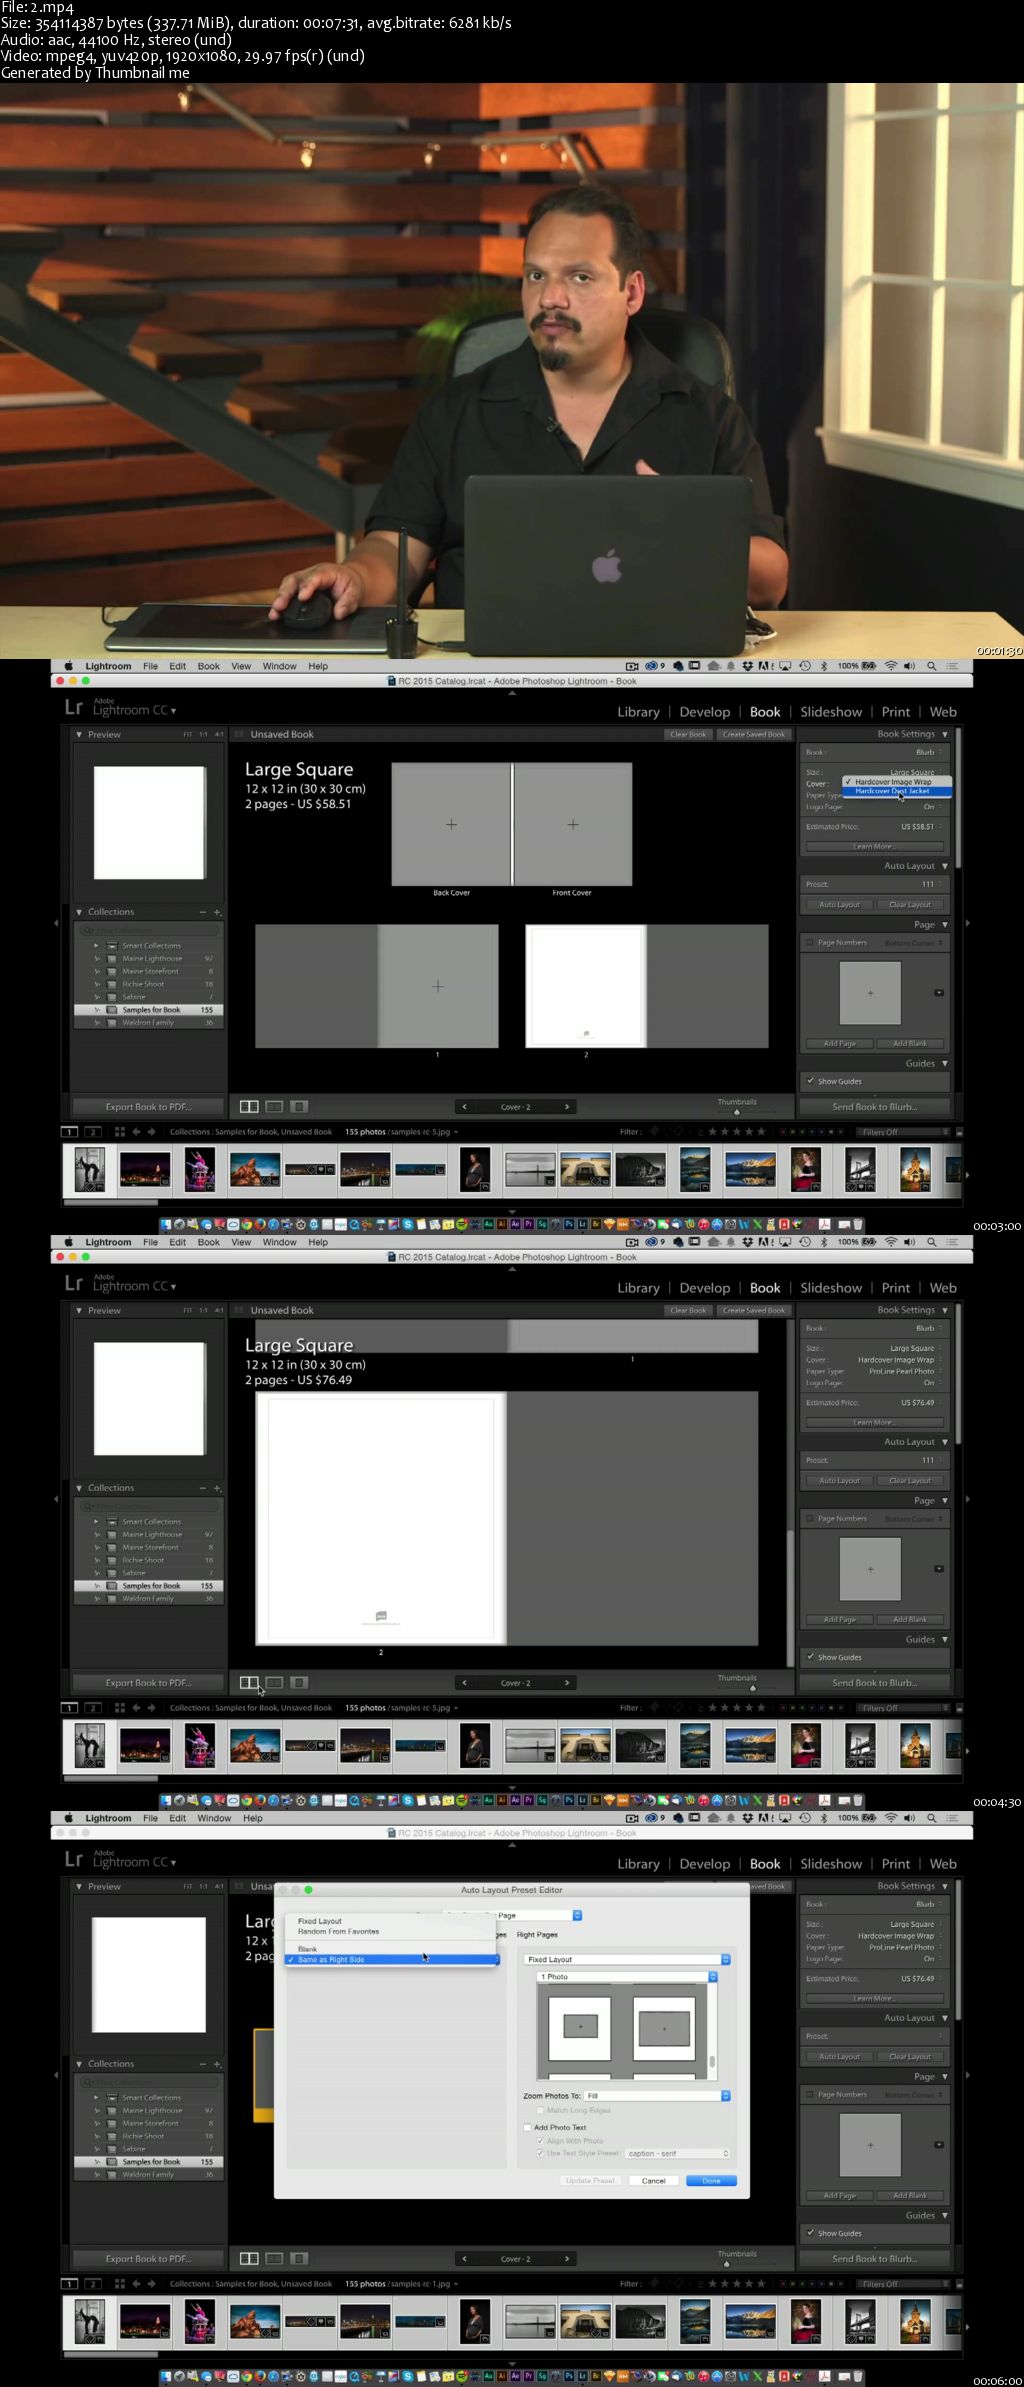Toggle Align With Photo checkbox in dialog

(x=540, y=2141)
